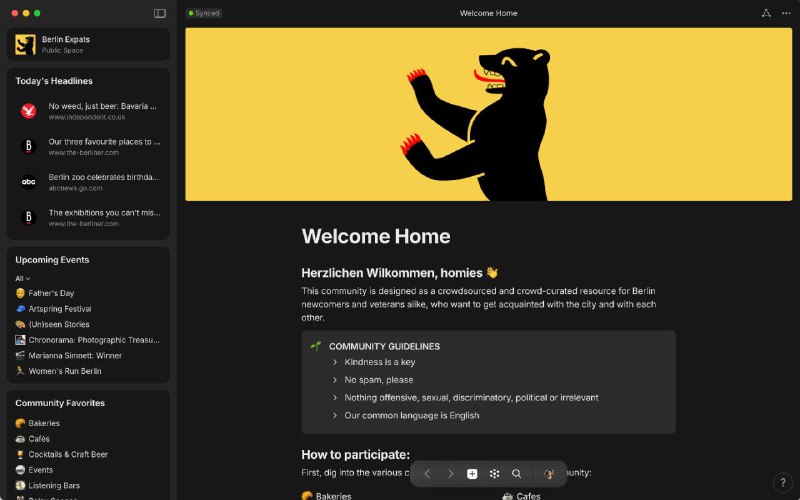The height and width of the screenshot is (500, 800).
Task: Click the forward arrow in bottom toolbar
Action: click(450, 474)
